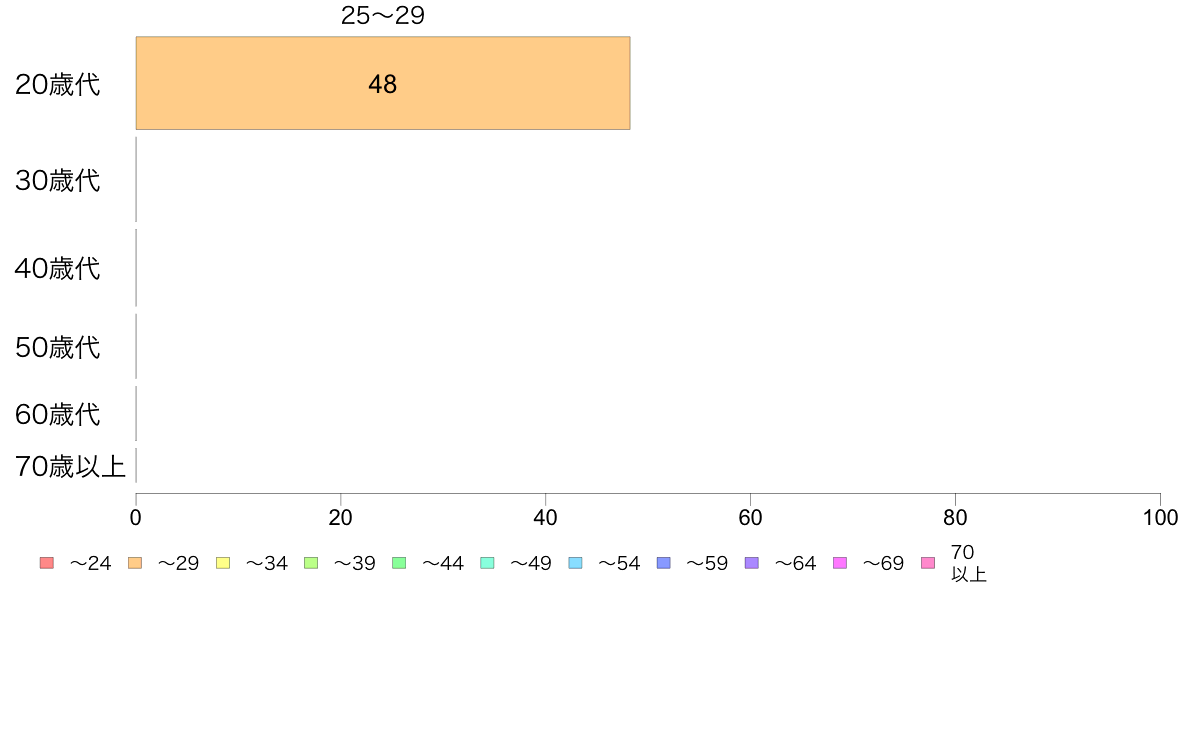
Task: Click the ~44 green legend swatch
Action: click(399, 563)
